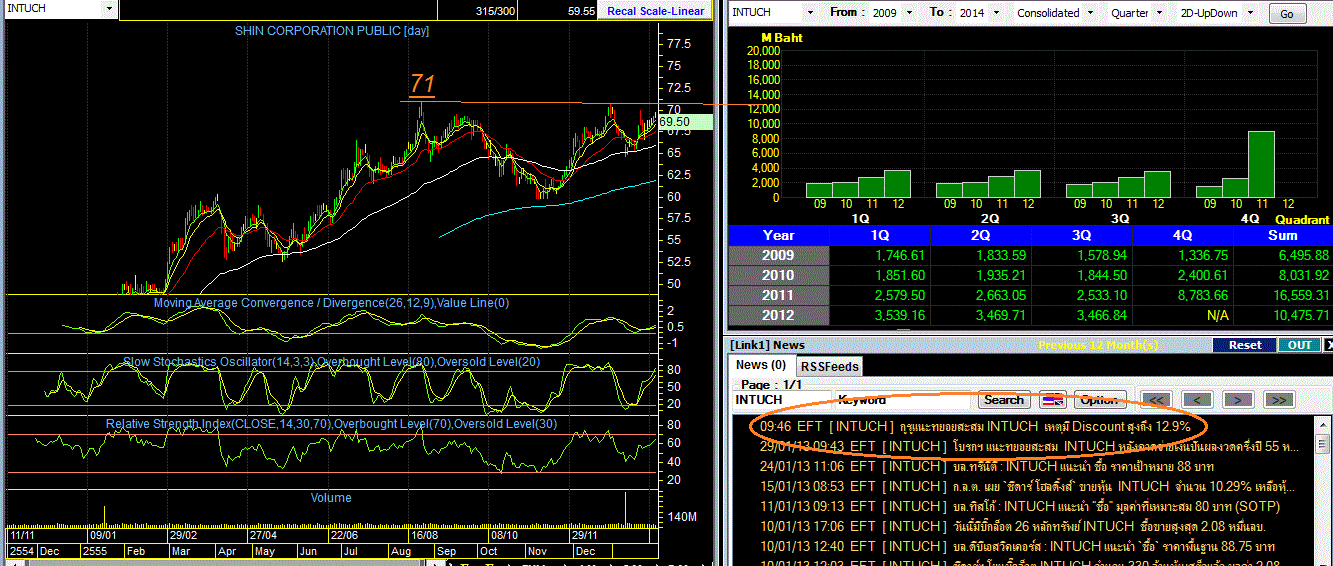Image resolution: width=1333 pixels, height=566 pixels.
Task: Open the INTUCH symbol dropdown in financials panel
Action: tap(808, 13)
